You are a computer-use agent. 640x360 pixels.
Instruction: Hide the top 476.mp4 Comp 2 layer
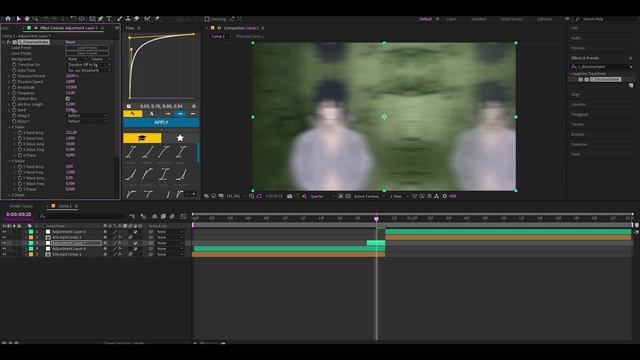coord(4,237)
